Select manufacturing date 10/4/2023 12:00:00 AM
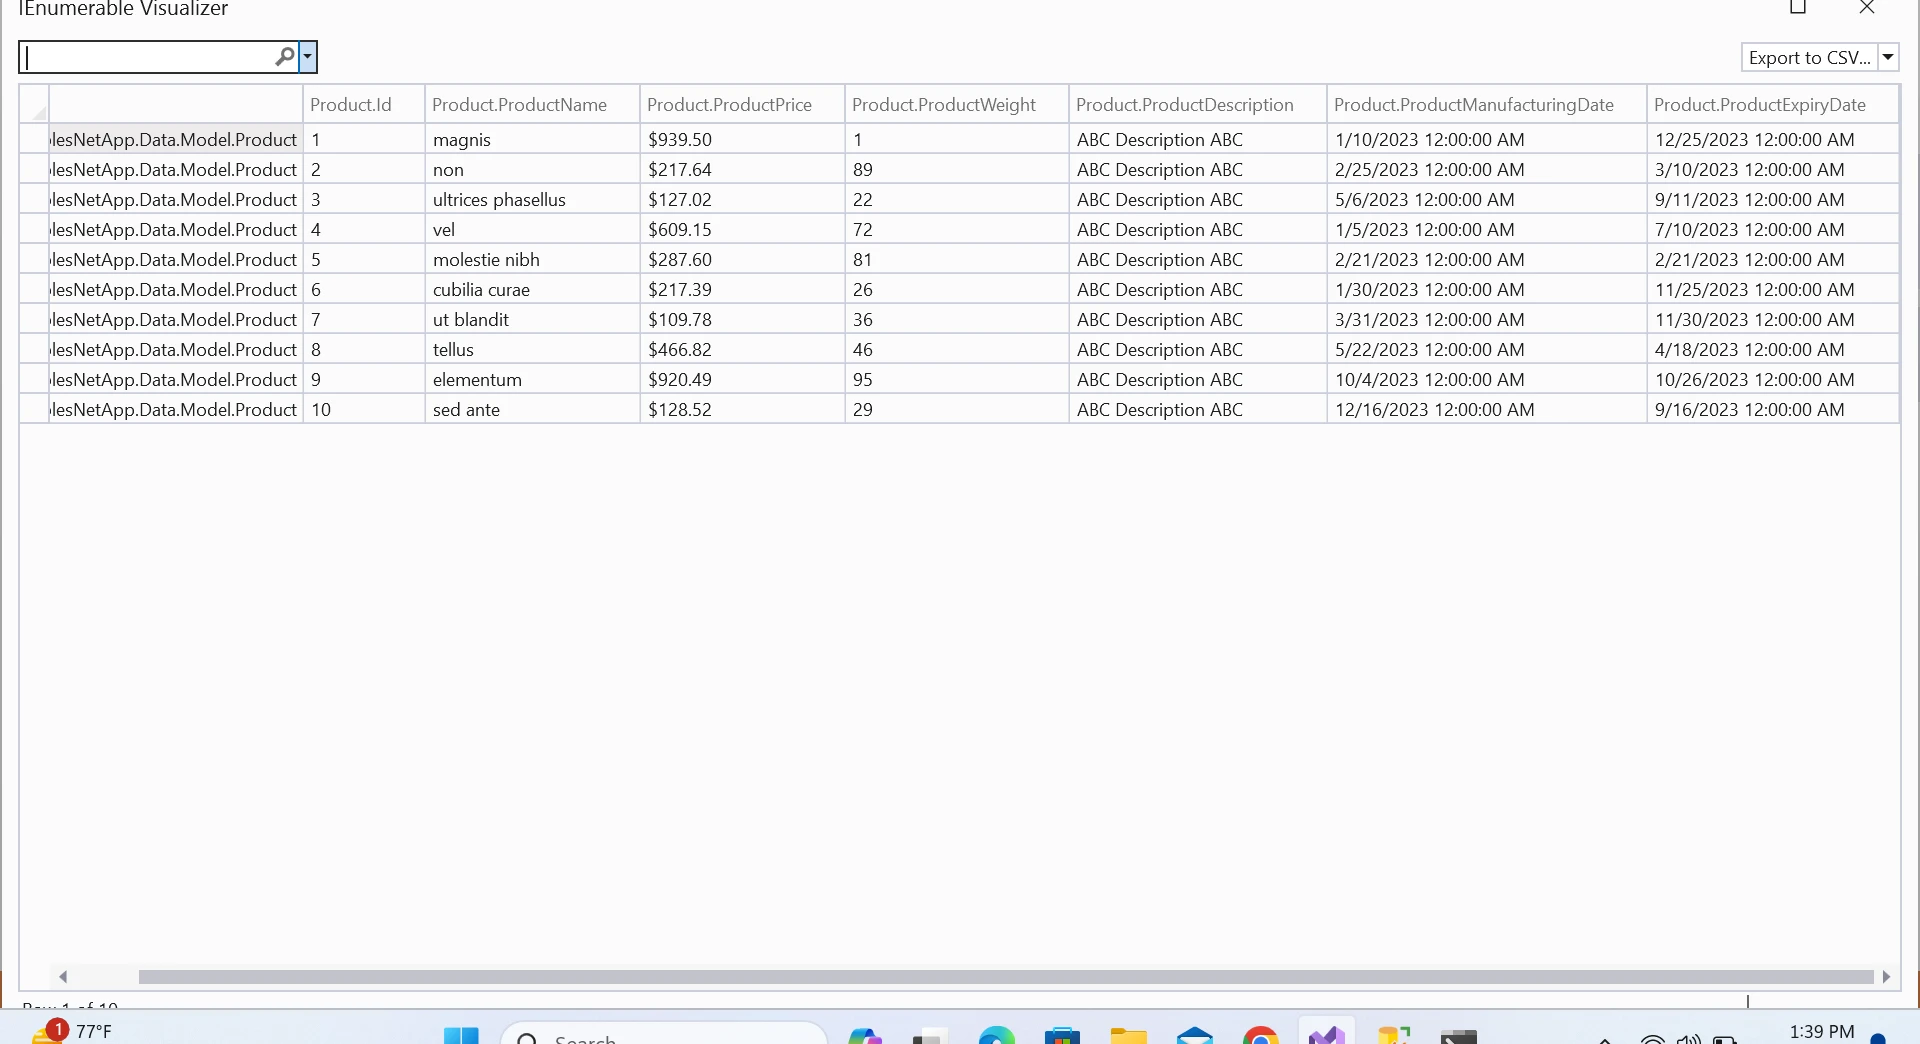Image resolution: width=1920 pixels, height=1044 pixels. pos(1487,379)
